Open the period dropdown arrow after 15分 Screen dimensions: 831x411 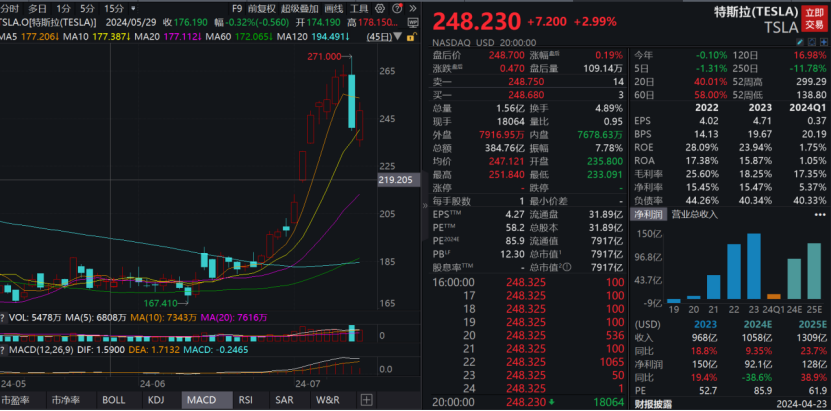click(132, 8)
